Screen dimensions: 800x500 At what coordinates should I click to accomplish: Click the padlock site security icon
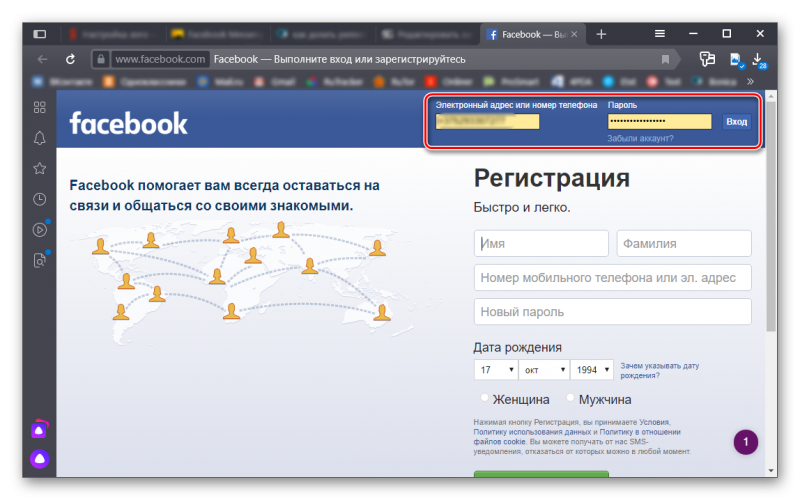pos(101,59)
